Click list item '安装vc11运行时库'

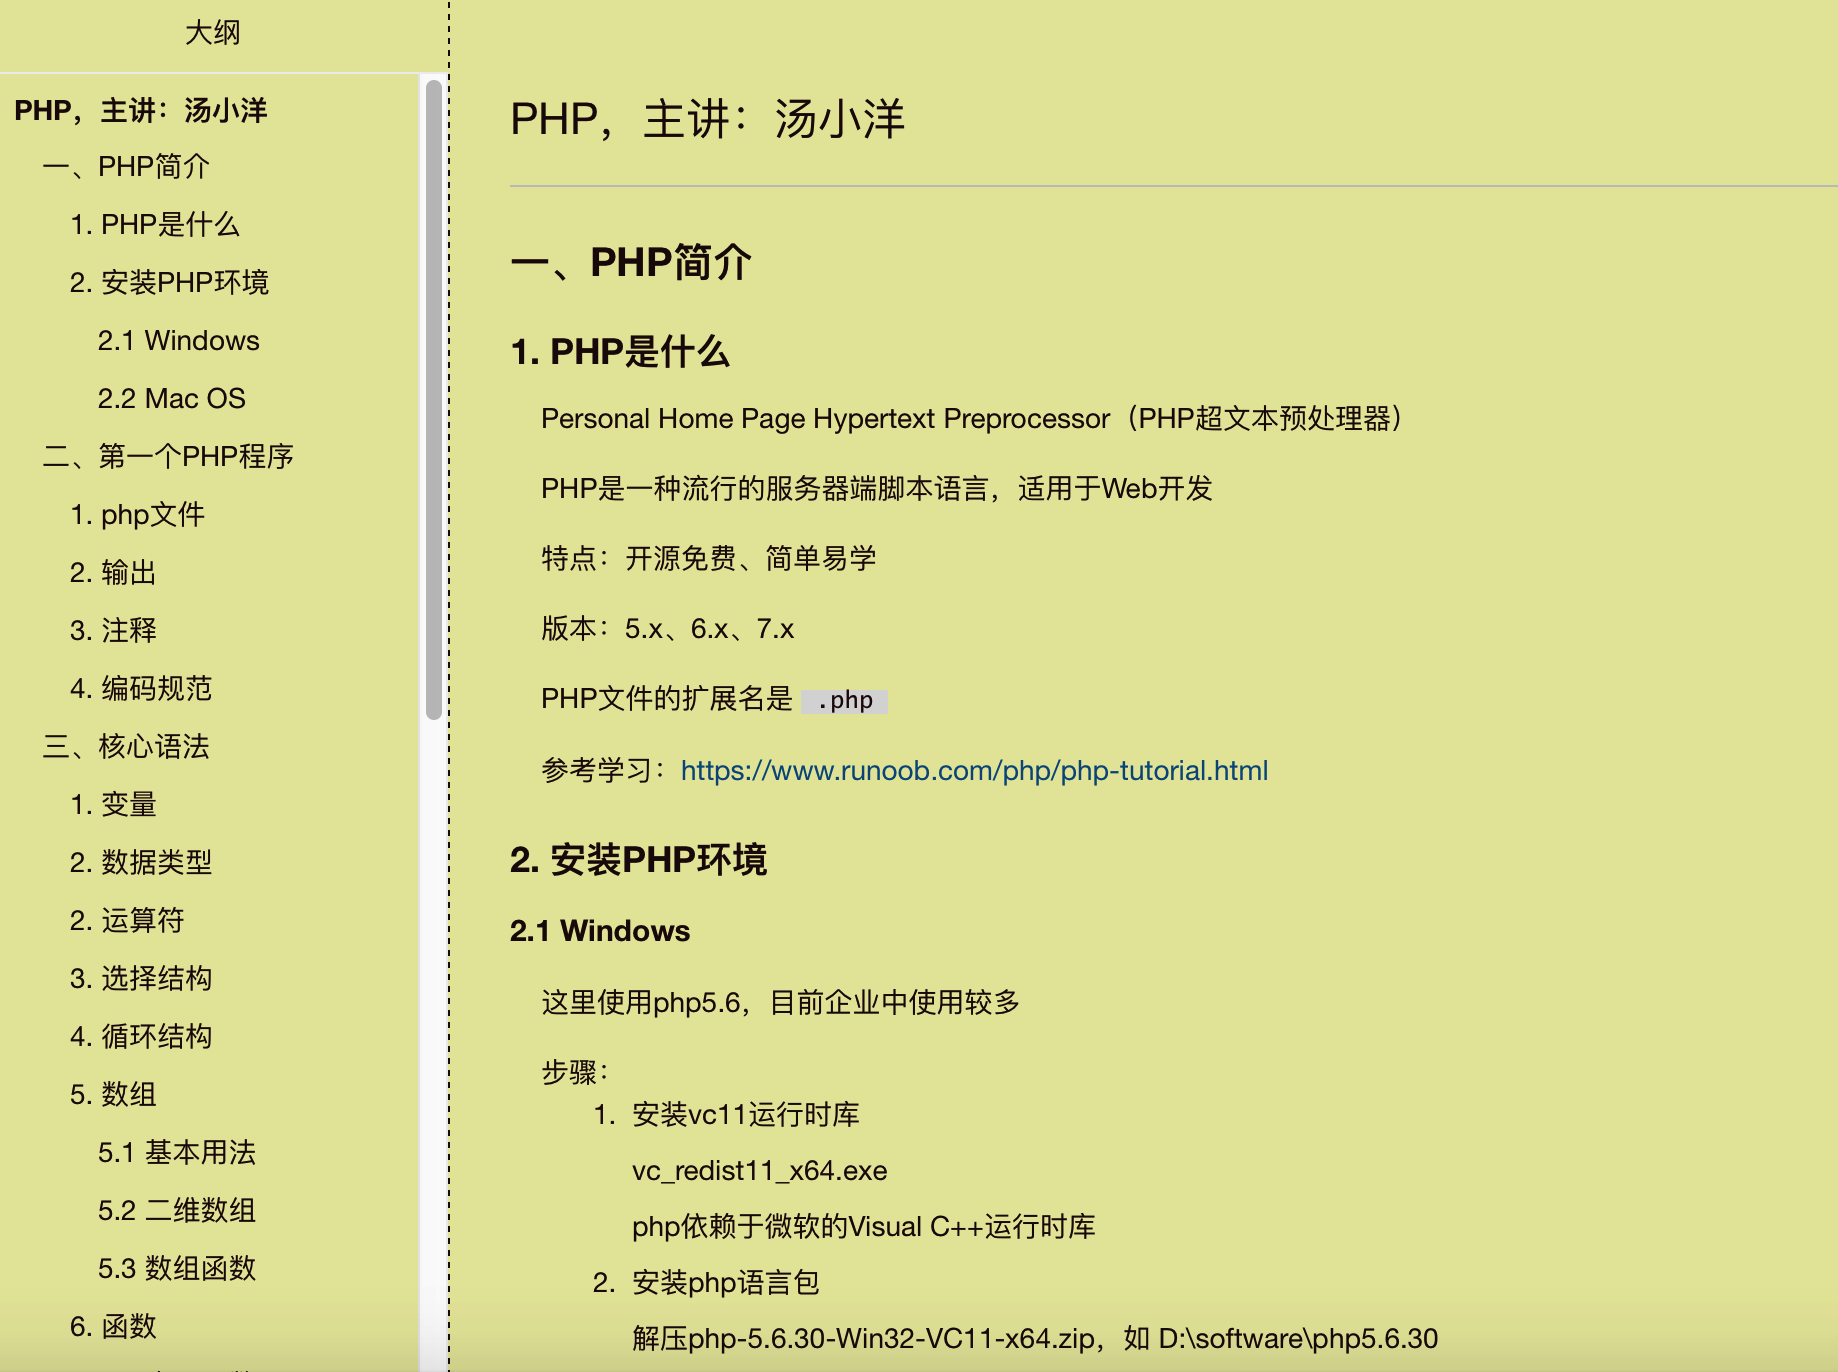pos(746,1115)
